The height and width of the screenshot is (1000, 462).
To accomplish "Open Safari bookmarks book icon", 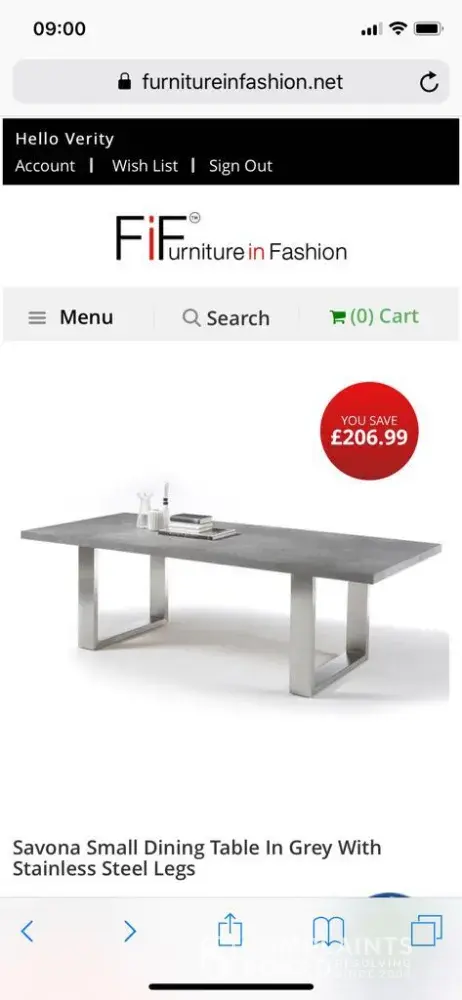I will pyautogui.click(x=329, y=932).
